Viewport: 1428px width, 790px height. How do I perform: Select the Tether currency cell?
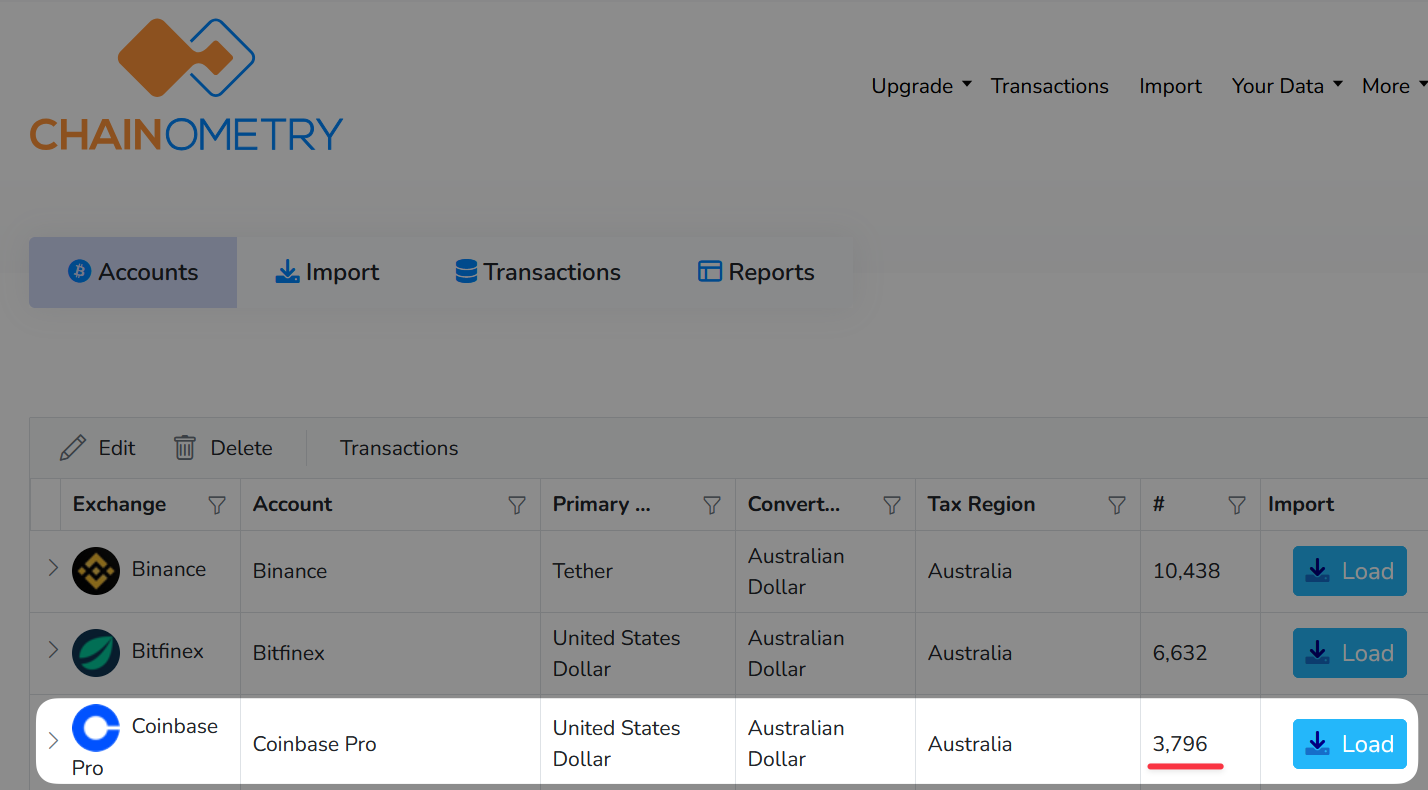[x=638, y=571]
